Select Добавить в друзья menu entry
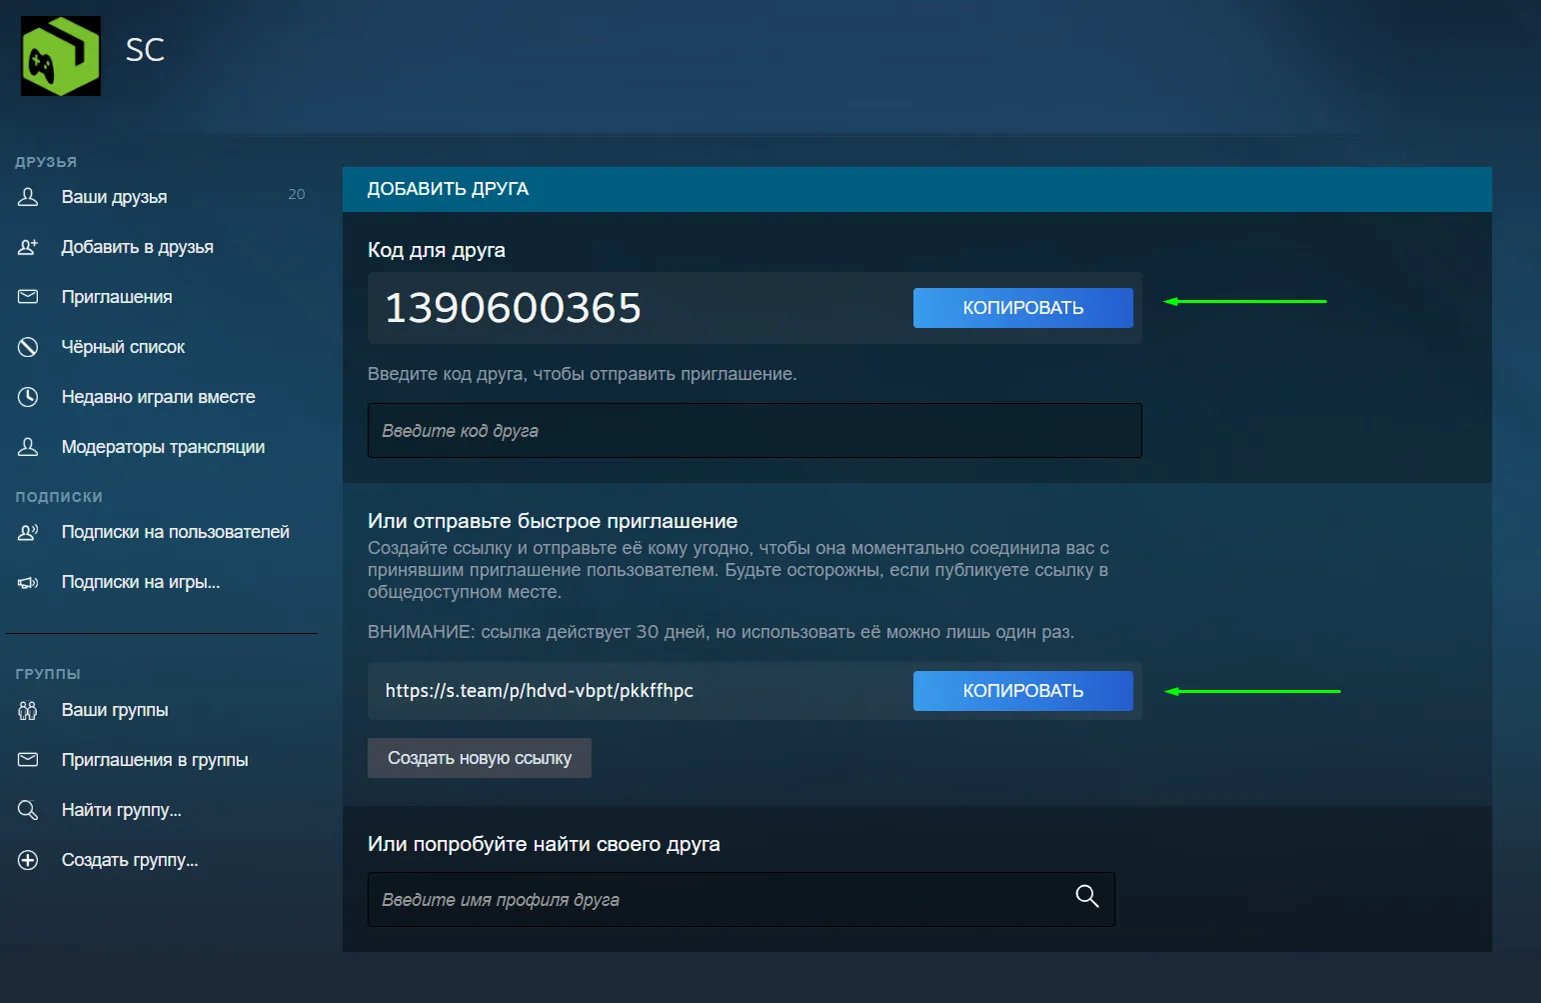Image resolution: width=1541 pixels, height=1003 pixels. [137, 247]
